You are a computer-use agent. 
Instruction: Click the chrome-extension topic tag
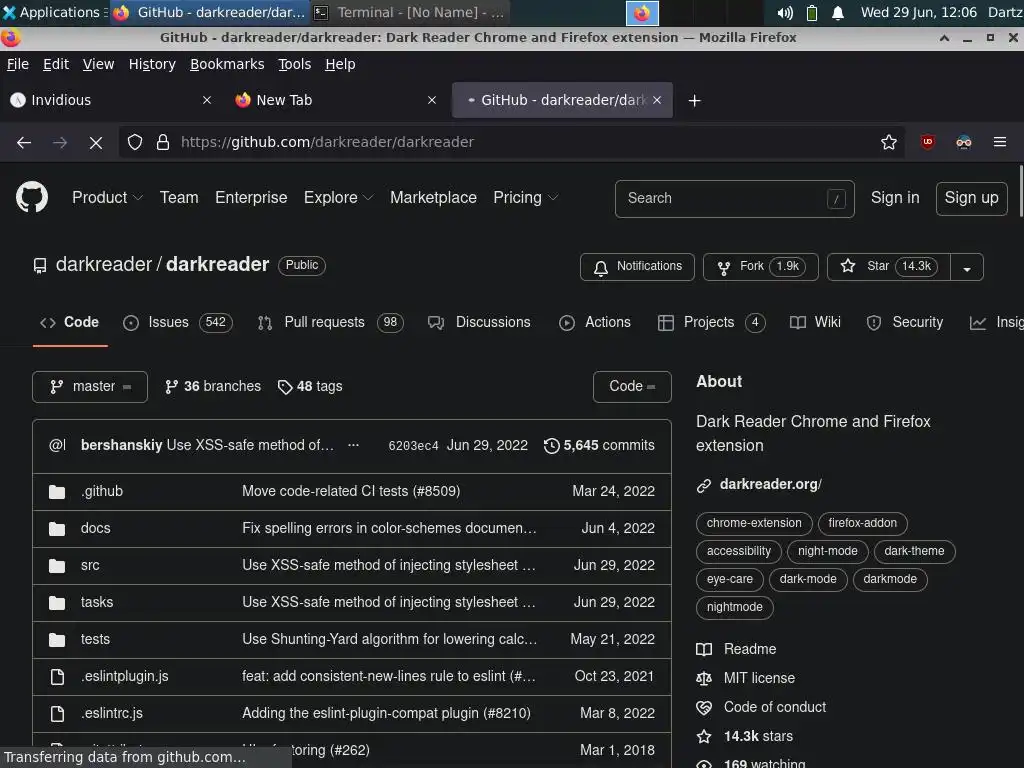754,523
